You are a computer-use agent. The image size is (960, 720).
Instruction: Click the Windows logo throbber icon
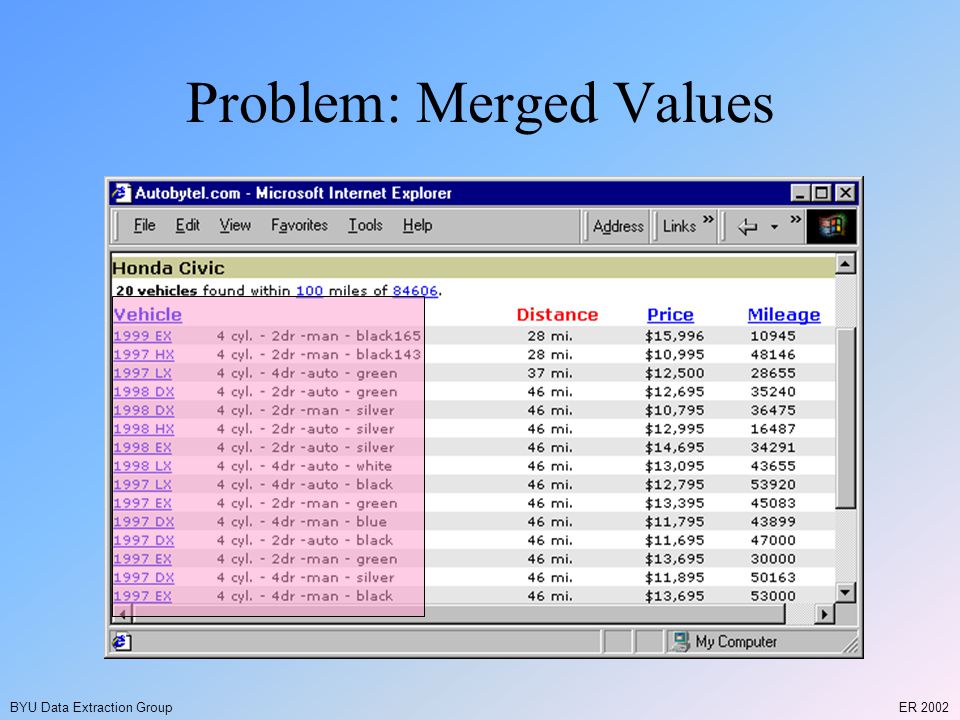(x=831, y=227)
